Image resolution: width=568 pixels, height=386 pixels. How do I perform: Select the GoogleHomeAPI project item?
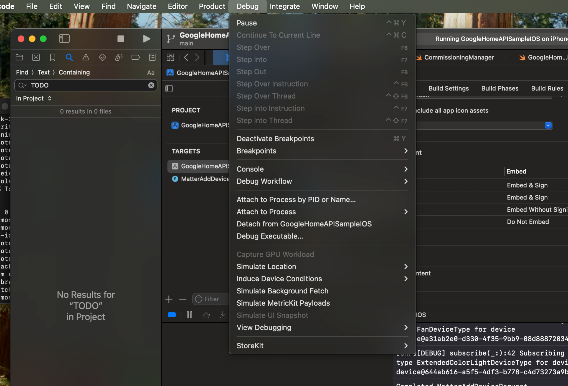[200, 125]
